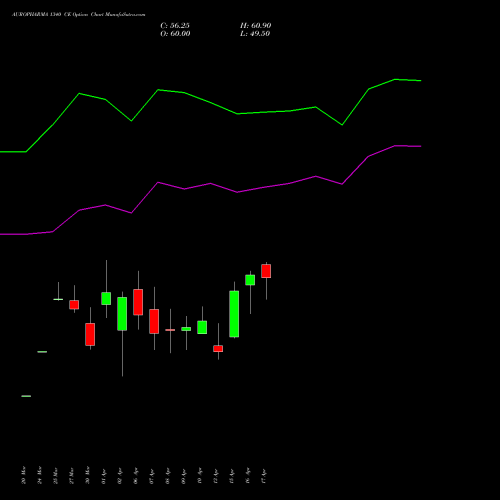This screenshot has height=500, width=500.
Task: Click the red candle above 30 Mar
Action: click(x=90, y=334)
